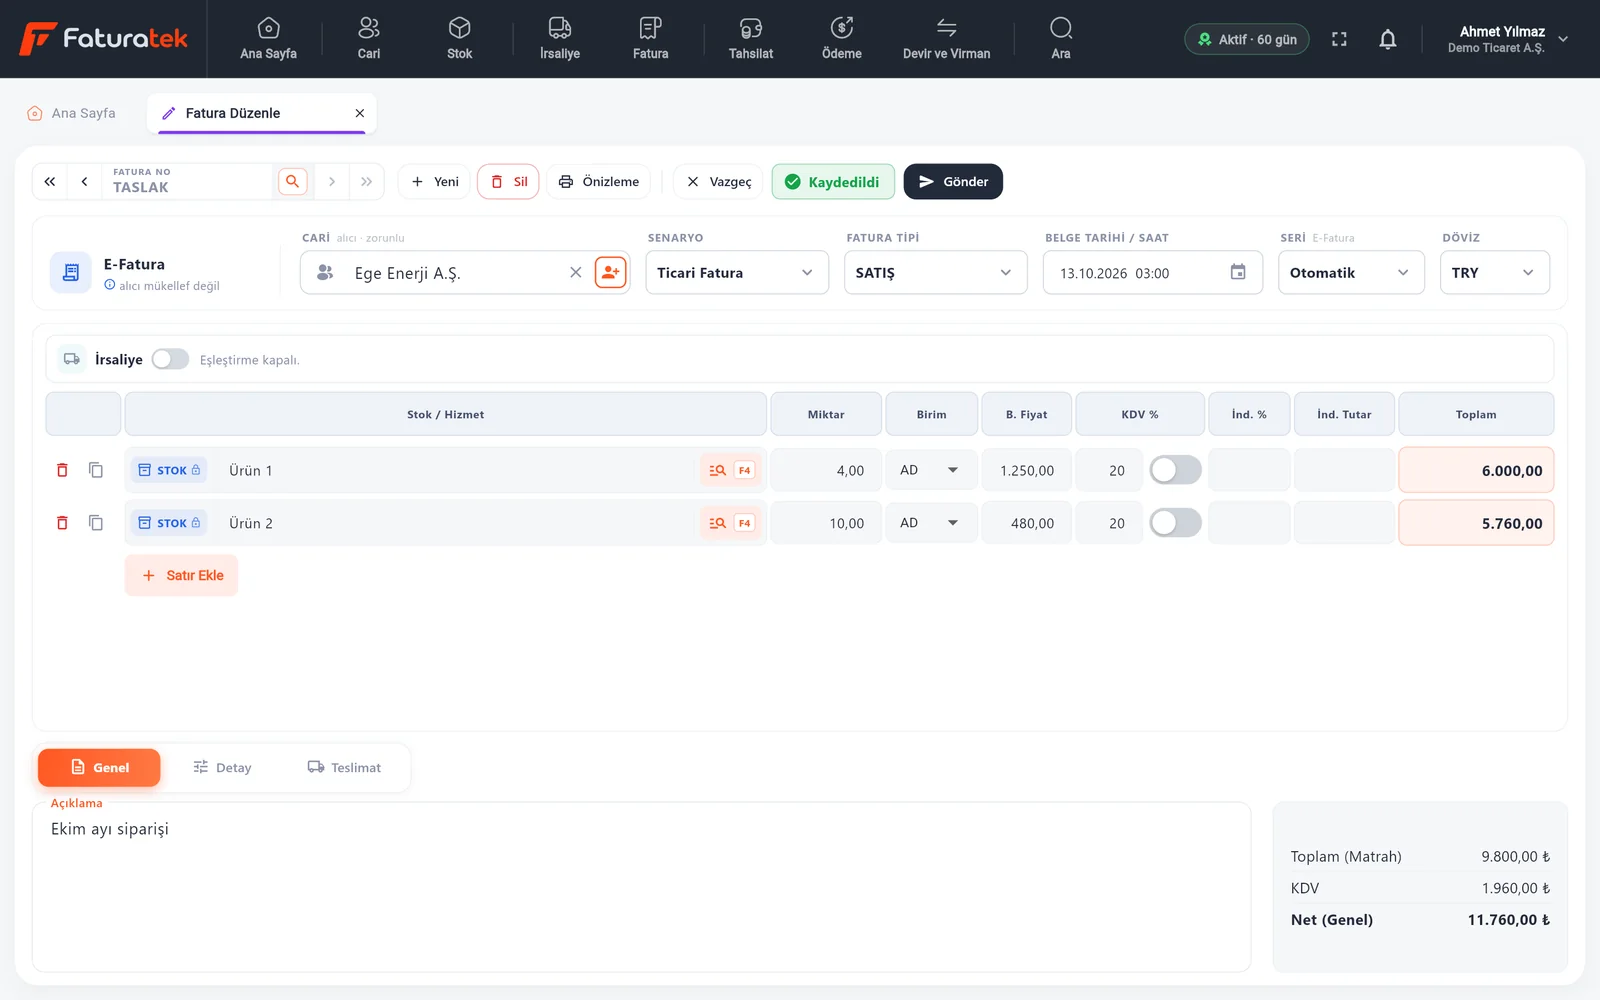
Task: Click the Gönder button
Action: [953, 181]
